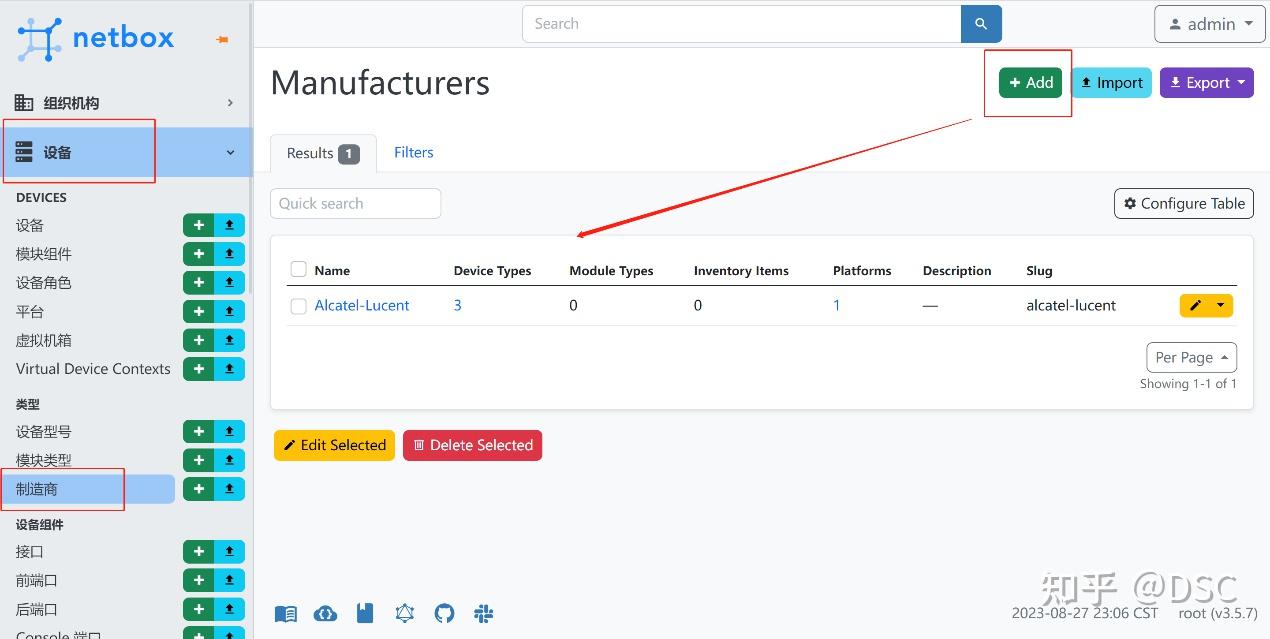Tick the Alcatel-Lucent row checkbox
The width and height of the screenshot is (1270, 639).
pos(298,306)
